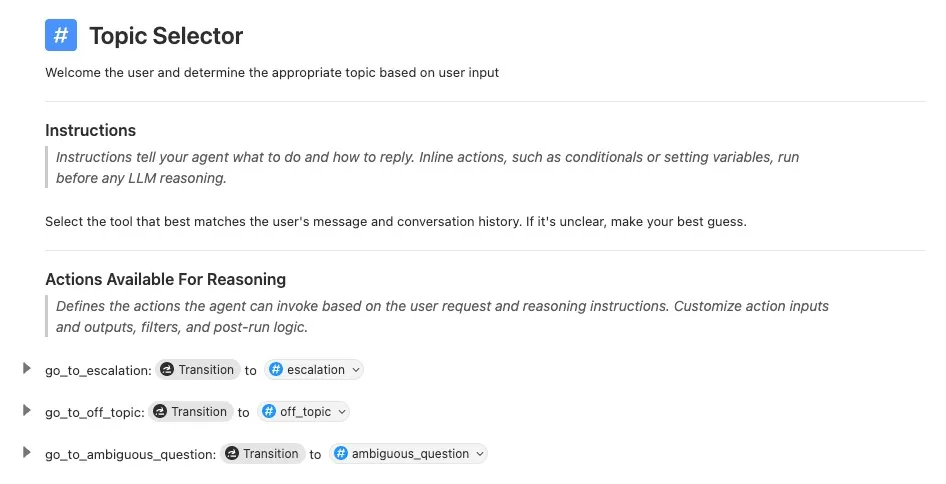Edit the topic description starting with Welcome the user
The height and width of the screenshot is (484, 946).
pyautogui.click(x=271, y=73)
